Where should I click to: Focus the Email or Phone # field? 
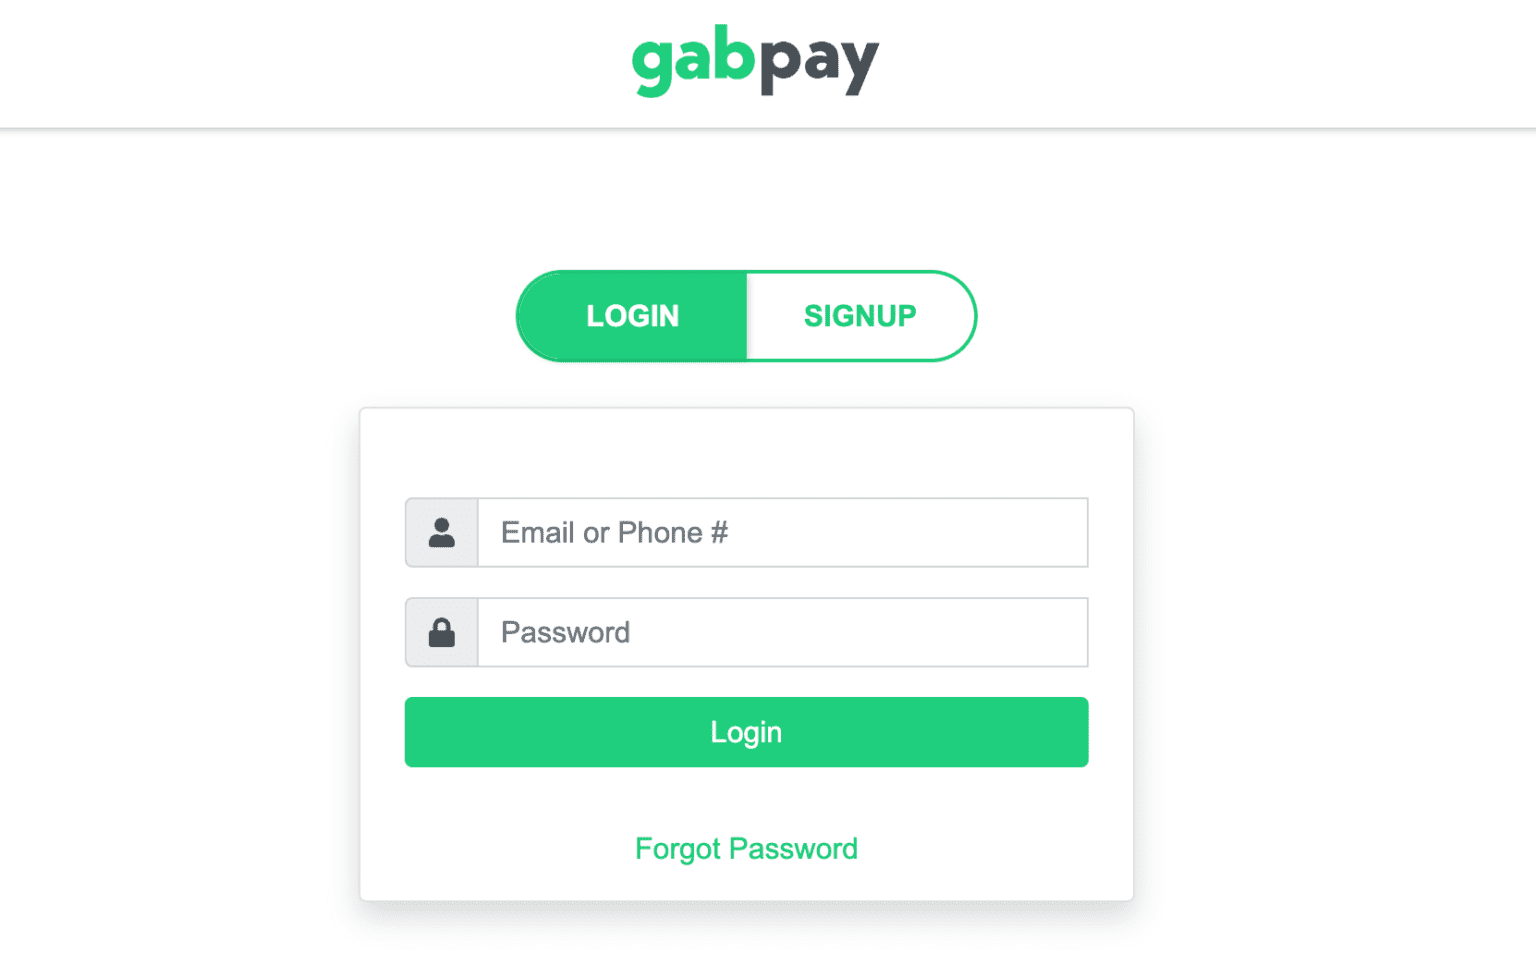coord(783,532)
